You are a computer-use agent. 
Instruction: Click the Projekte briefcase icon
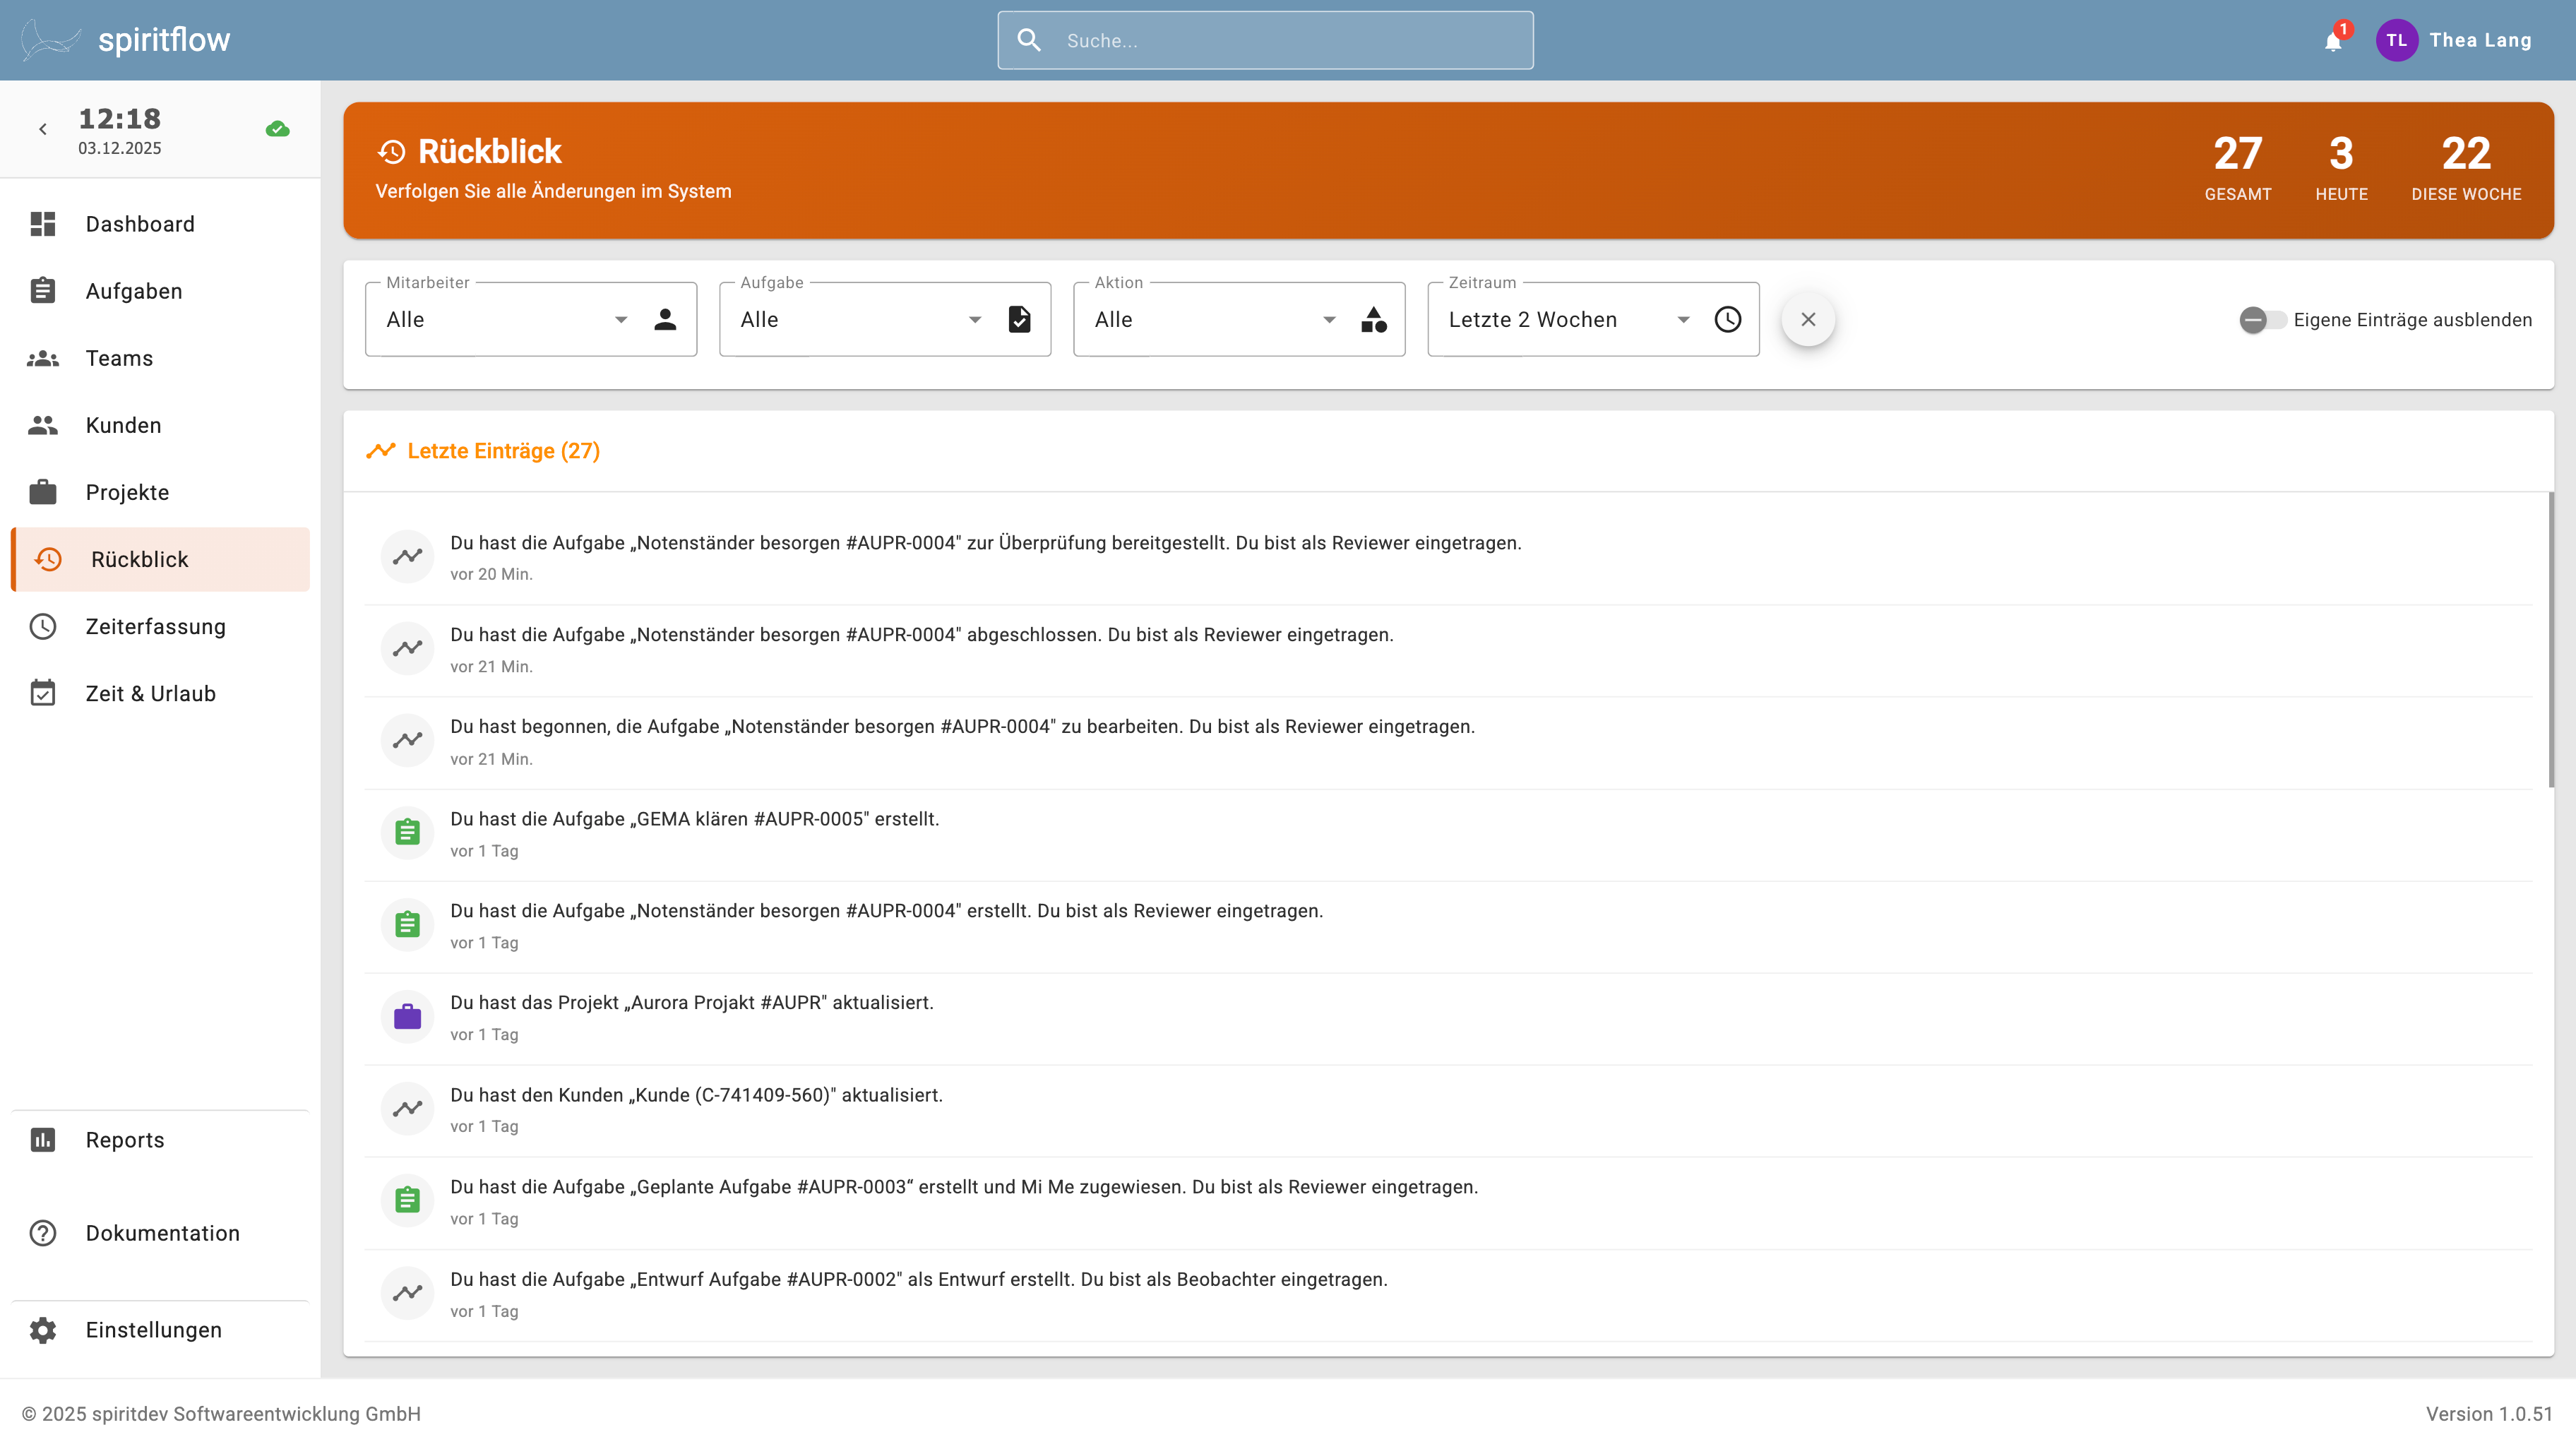[x=43, y=492]
